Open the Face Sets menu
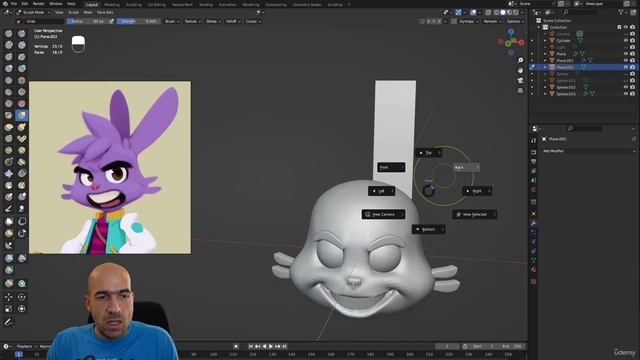This screenshot has height=360, width=640. coord(105,13)
